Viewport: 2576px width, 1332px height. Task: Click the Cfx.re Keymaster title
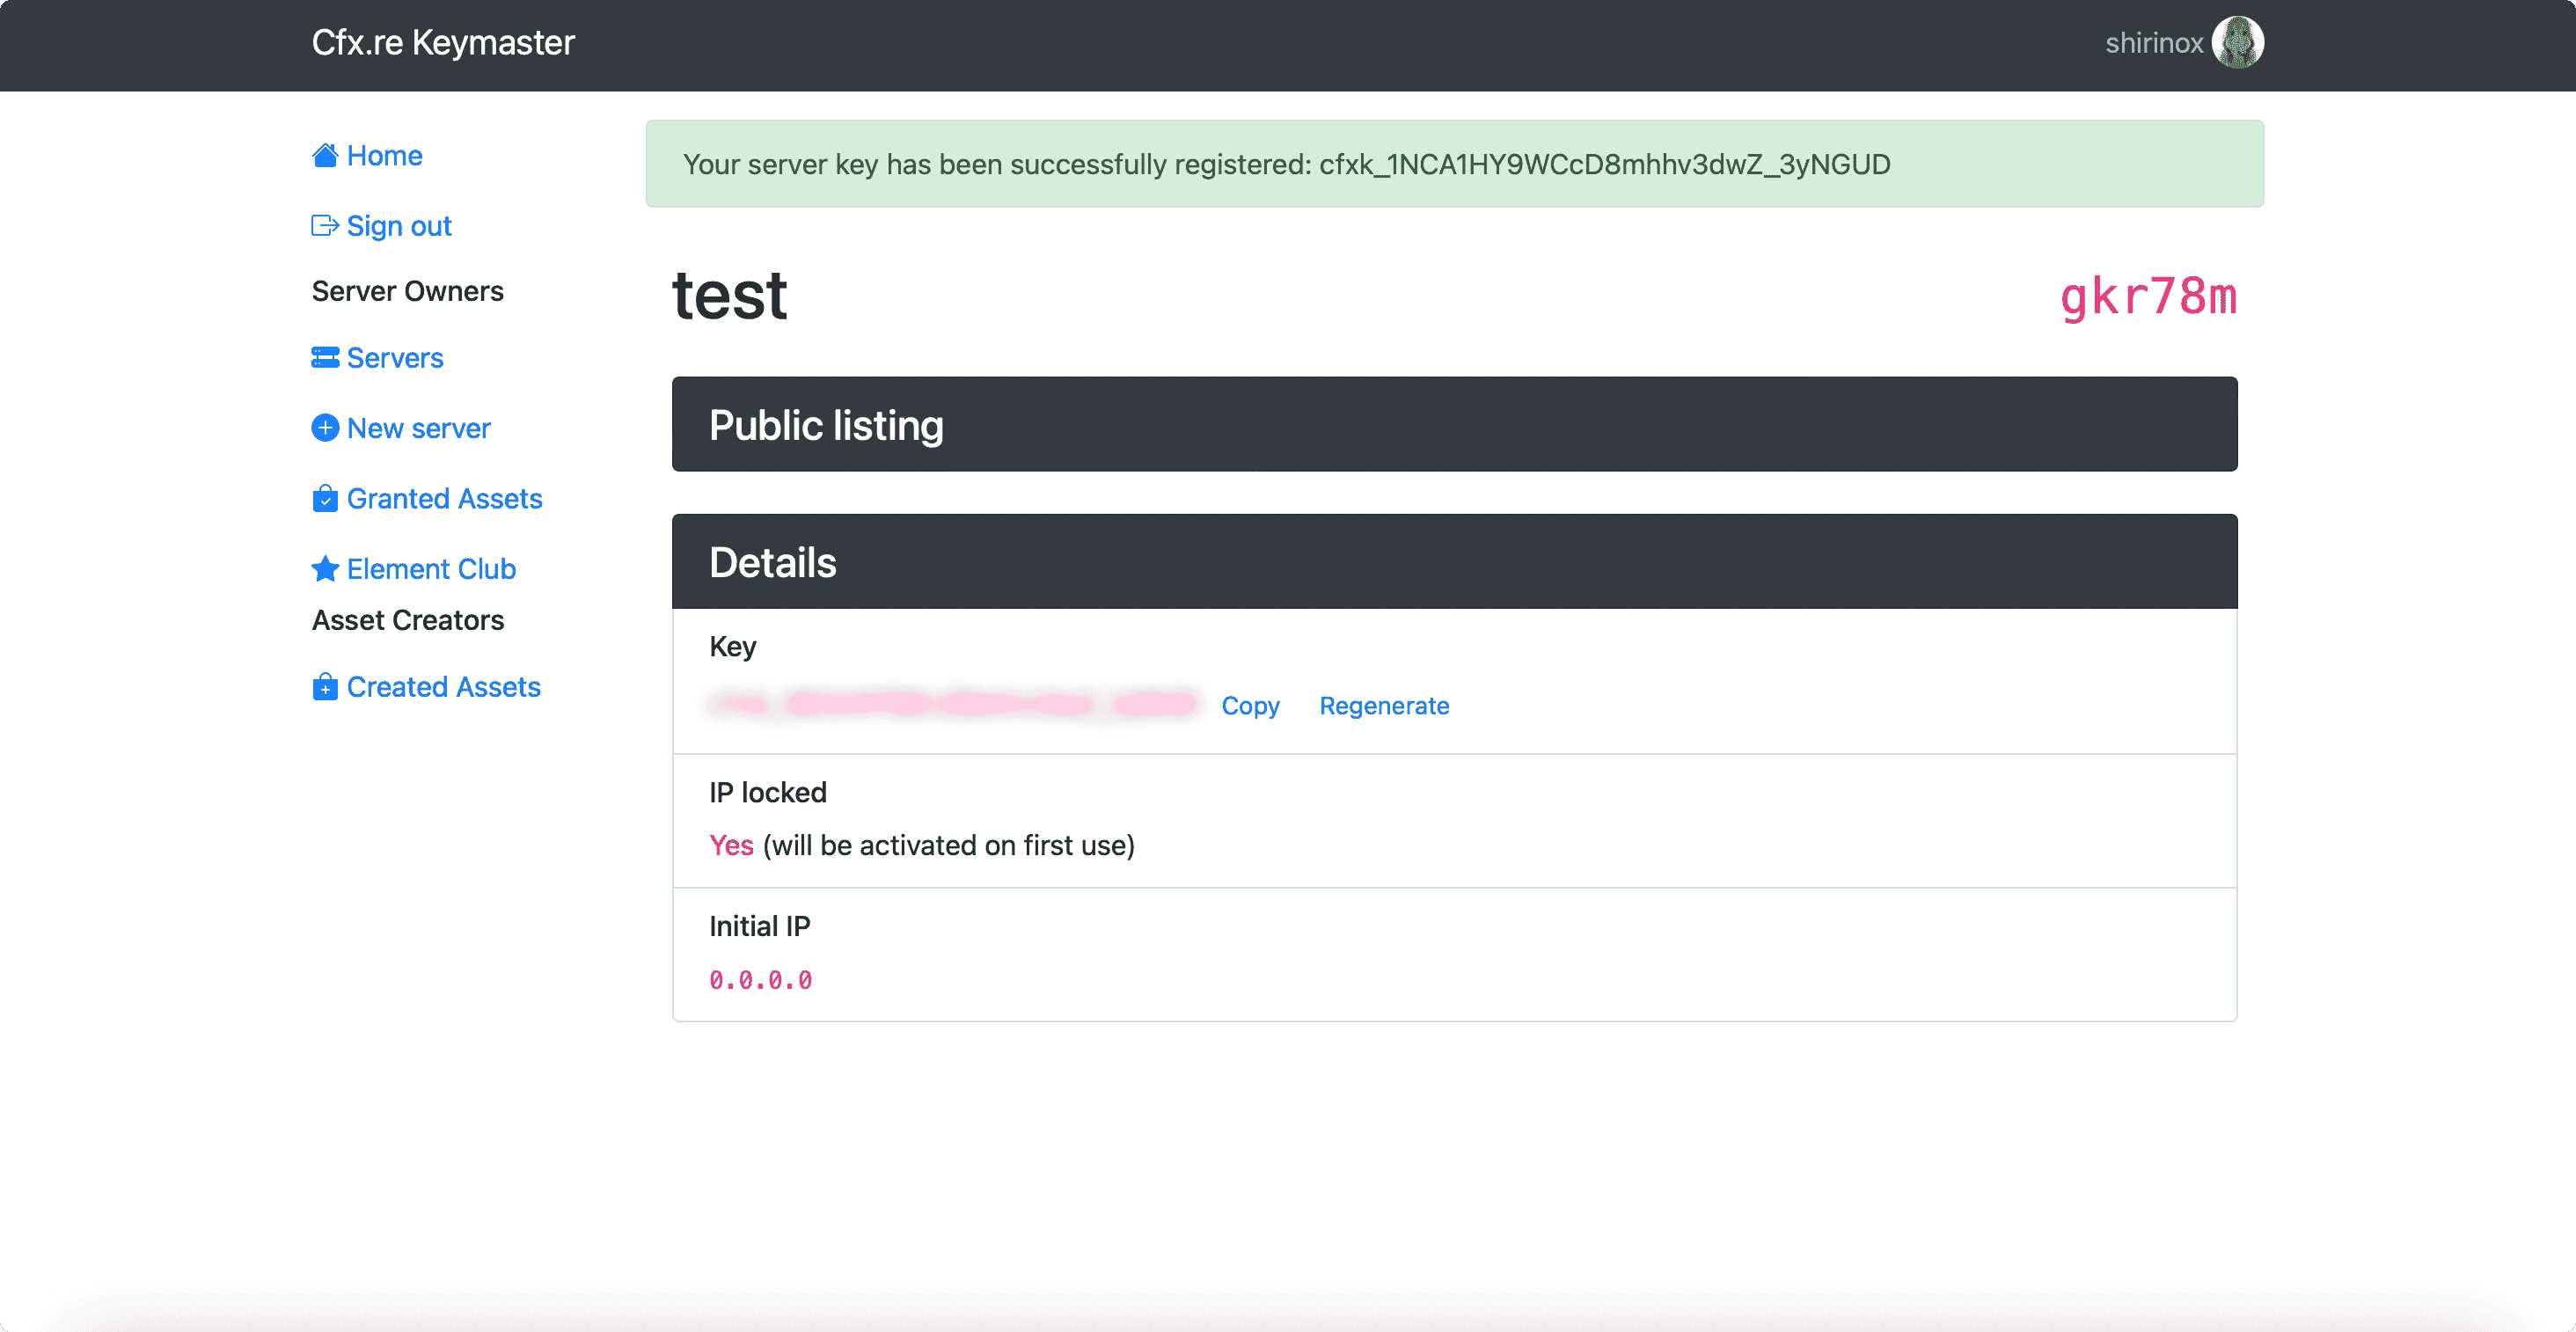coord(443,43)
